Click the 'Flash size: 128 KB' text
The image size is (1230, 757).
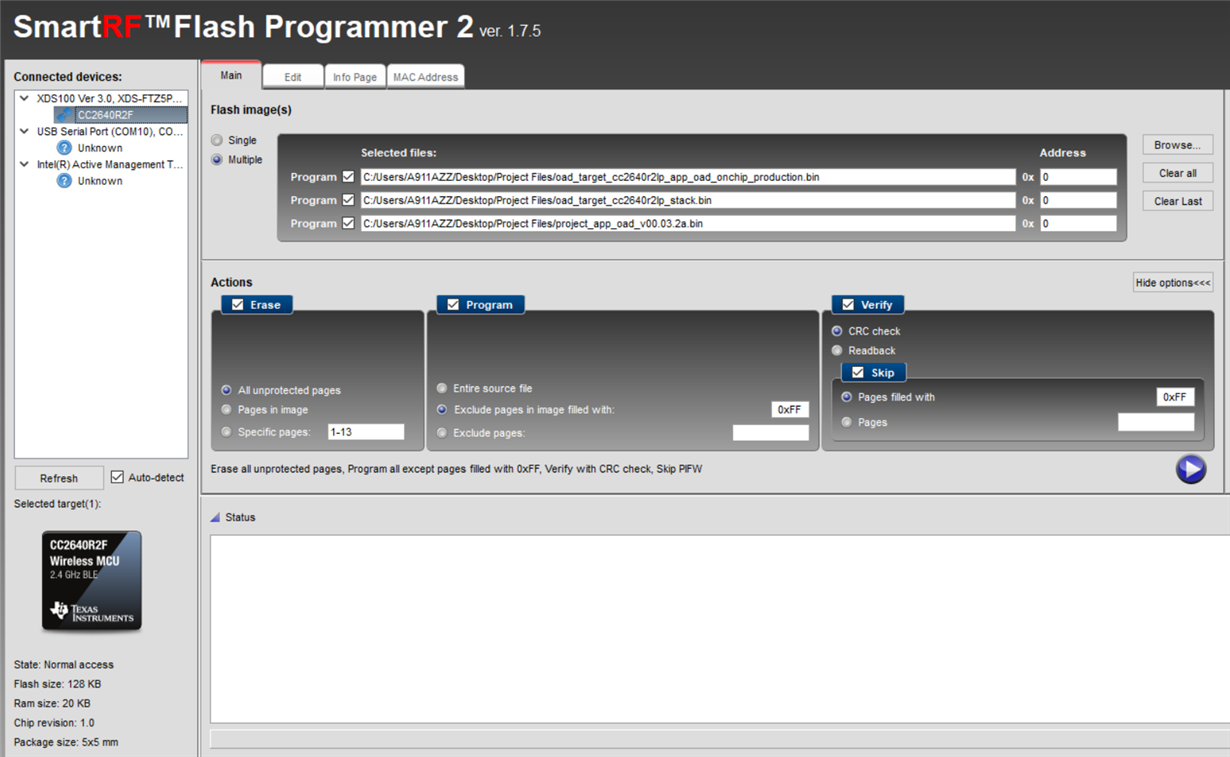click(58, 684)
